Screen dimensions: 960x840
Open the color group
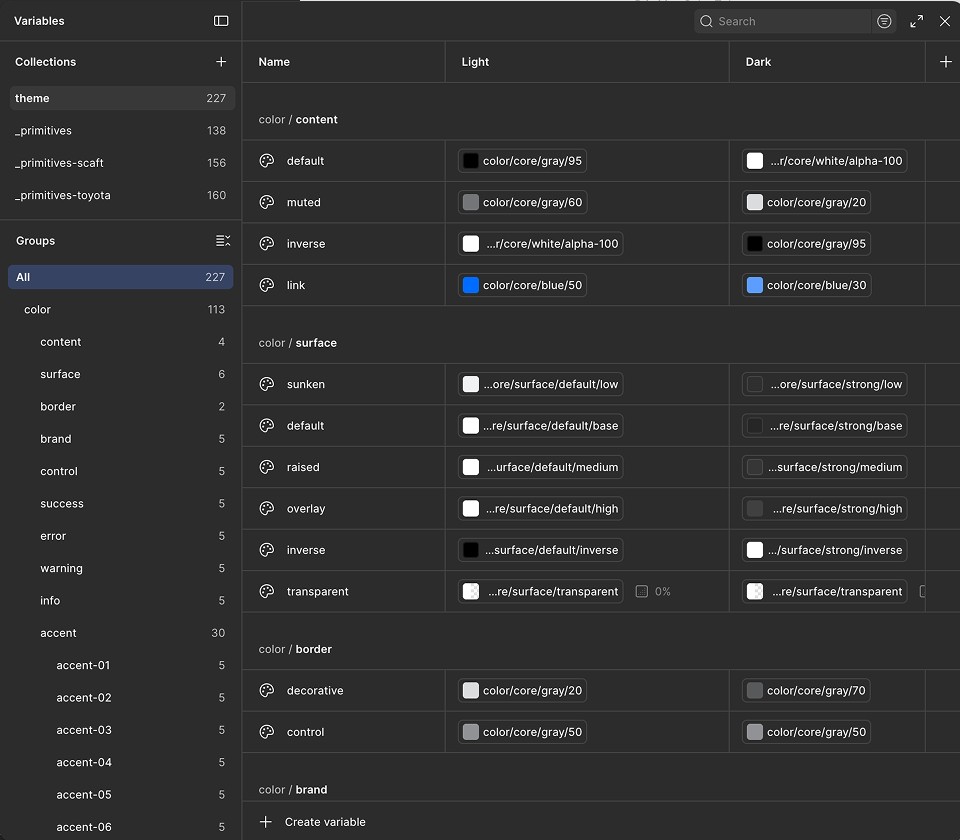click(x=121, y=309)
